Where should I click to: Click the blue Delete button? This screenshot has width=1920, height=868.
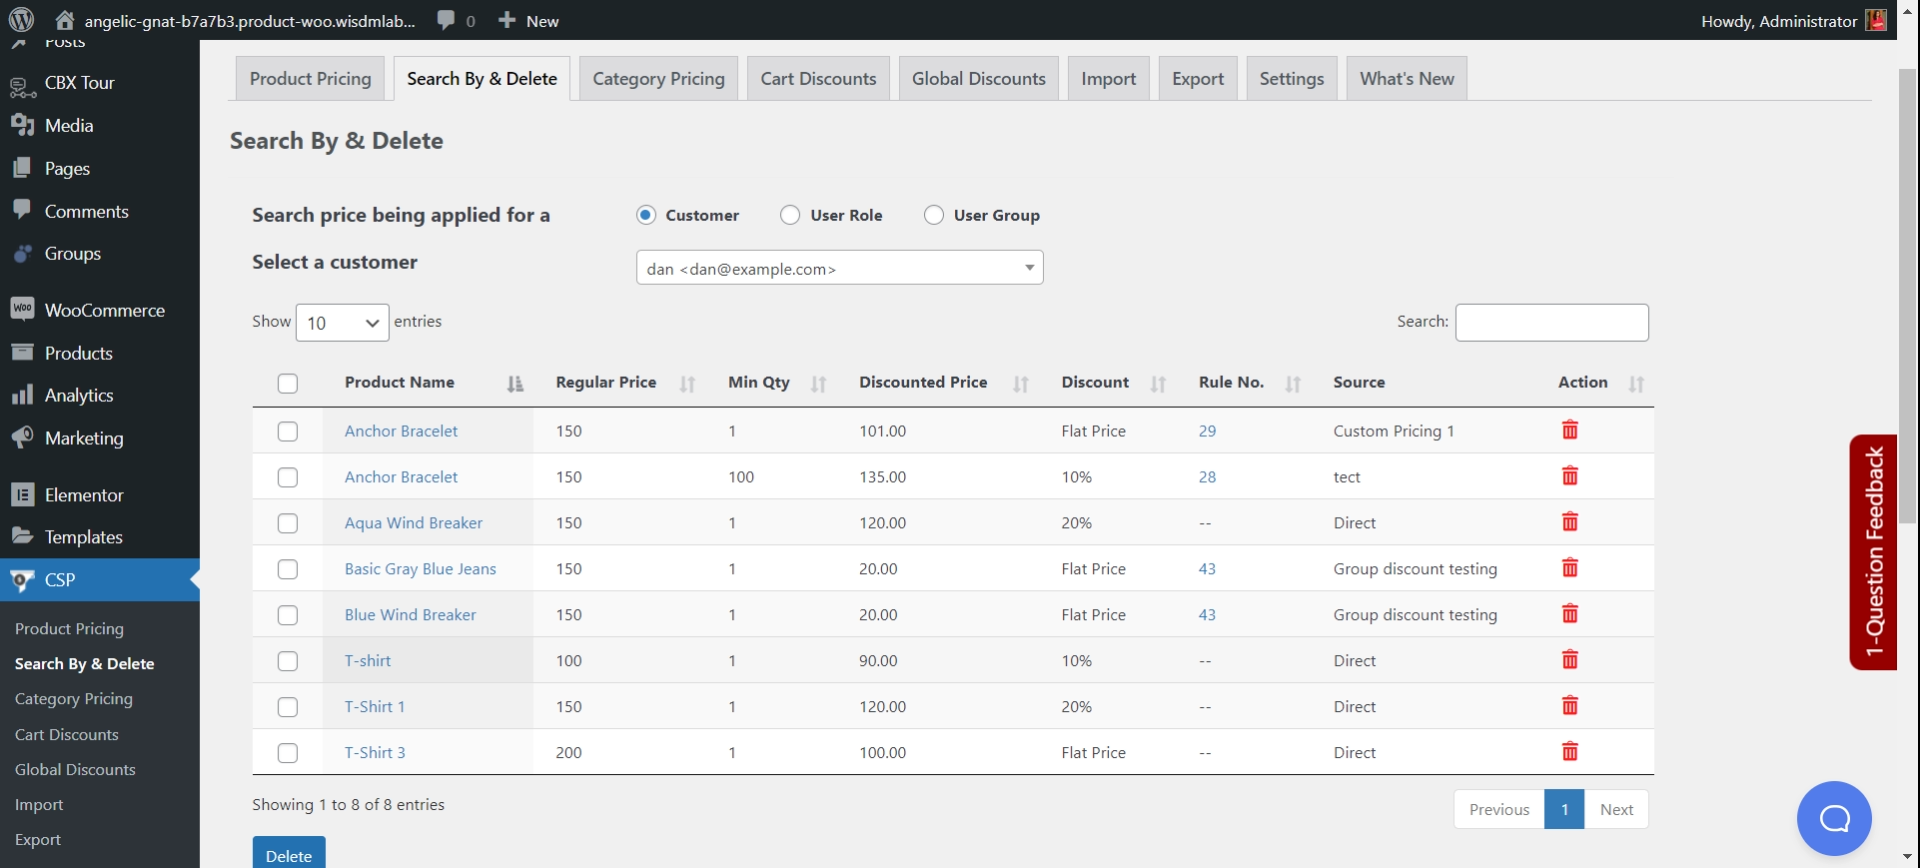coord(289,855)
